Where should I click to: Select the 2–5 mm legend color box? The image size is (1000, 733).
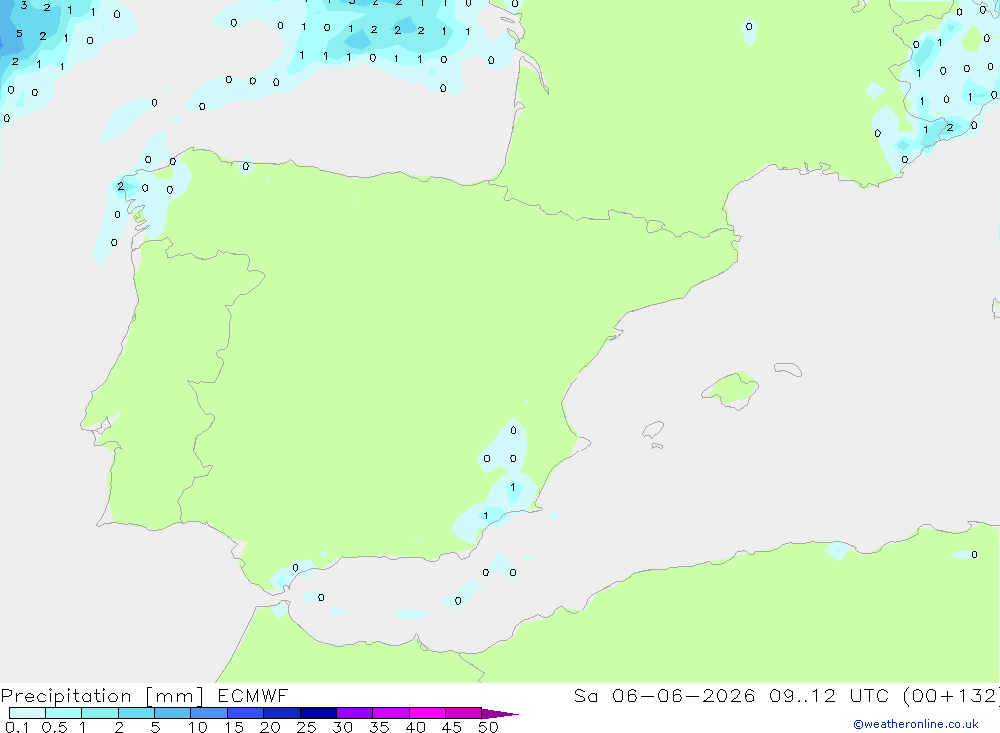tap(136, 713)
